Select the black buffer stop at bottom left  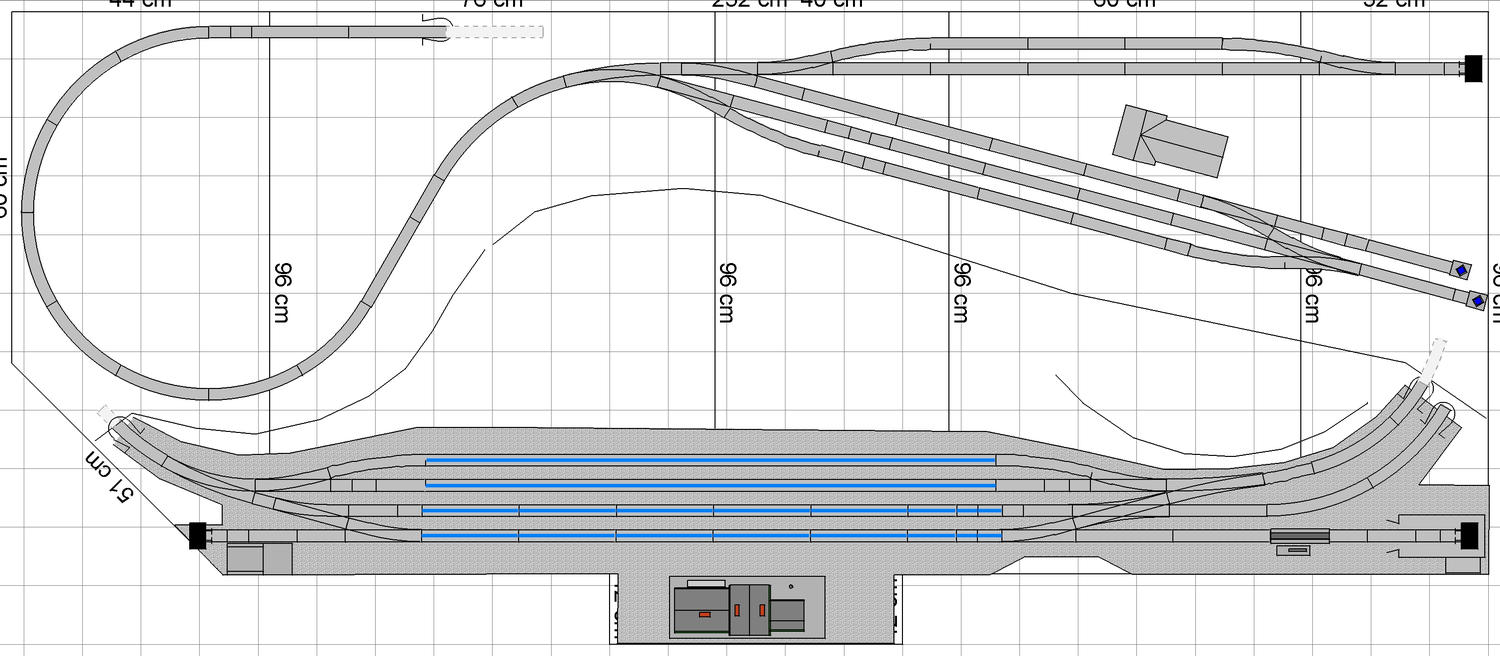[x=197, y=535]
